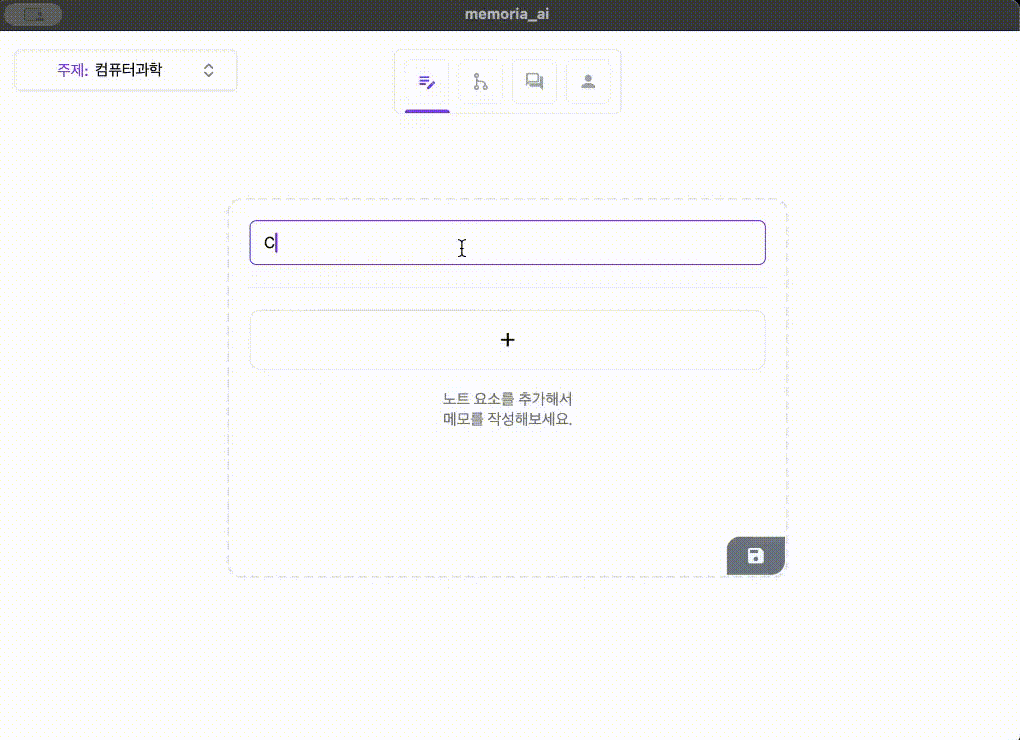1020x740 pixels.
Task: Add a note element with plus button
Action: click(x=507, y=340)
